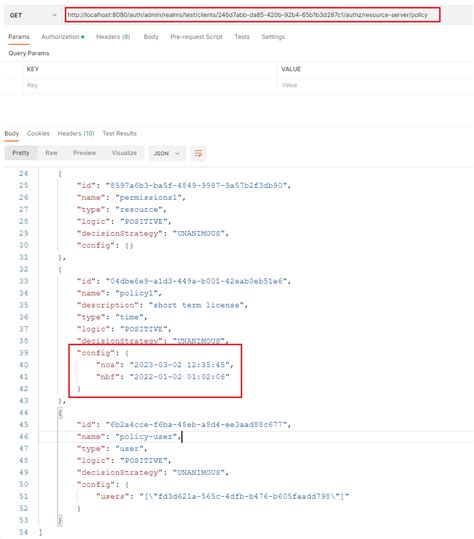Click line number 24 in the gutter

pos(23,174)
